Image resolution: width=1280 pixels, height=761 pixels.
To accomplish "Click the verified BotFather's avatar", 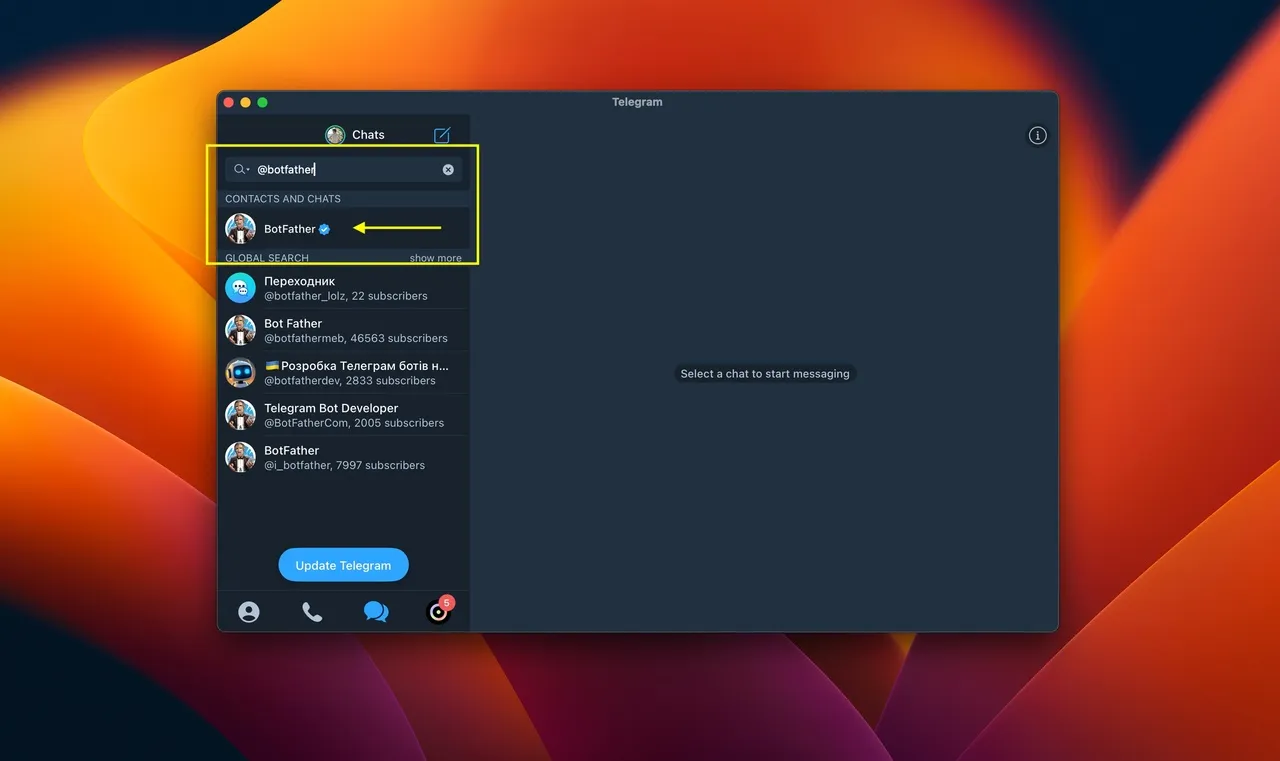I will [x=240, y=229].
